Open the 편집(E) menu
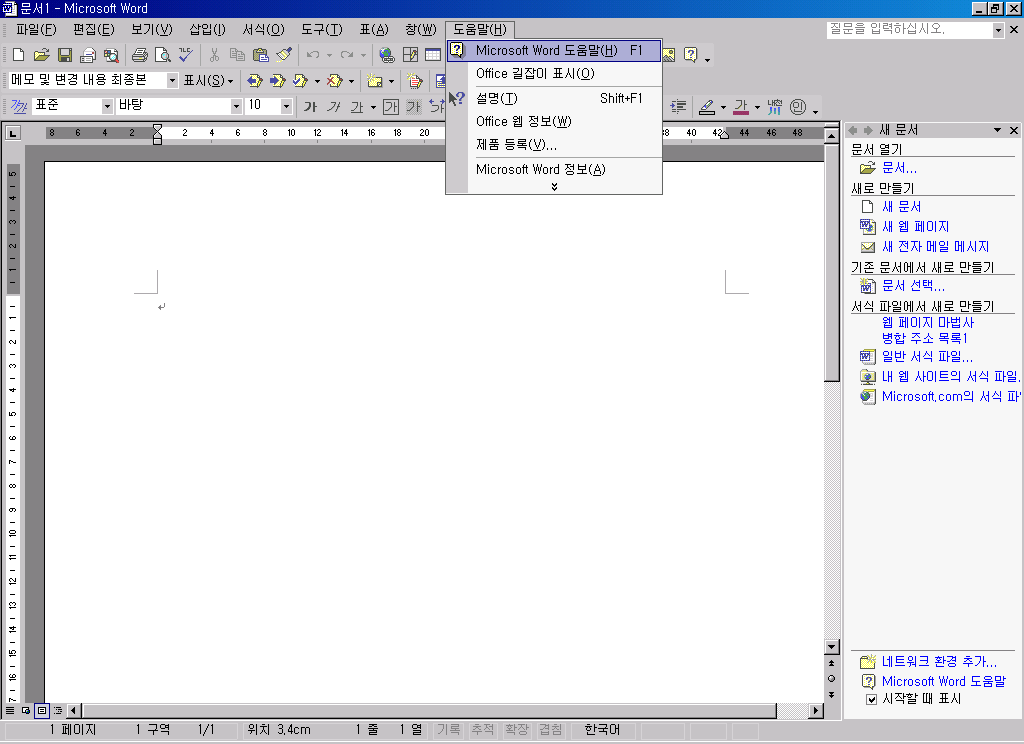 coord(93,29)
